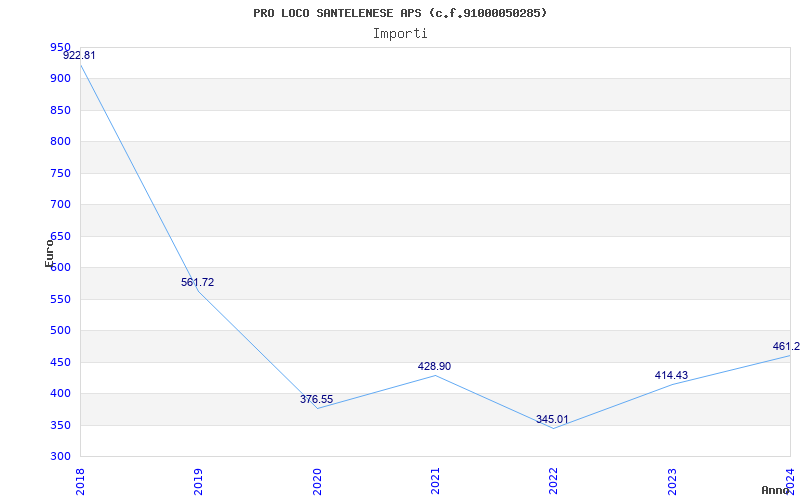Screen dimensions: 800x500
Task: Click the 800 y-axis tick label
Action: [60, 142]
